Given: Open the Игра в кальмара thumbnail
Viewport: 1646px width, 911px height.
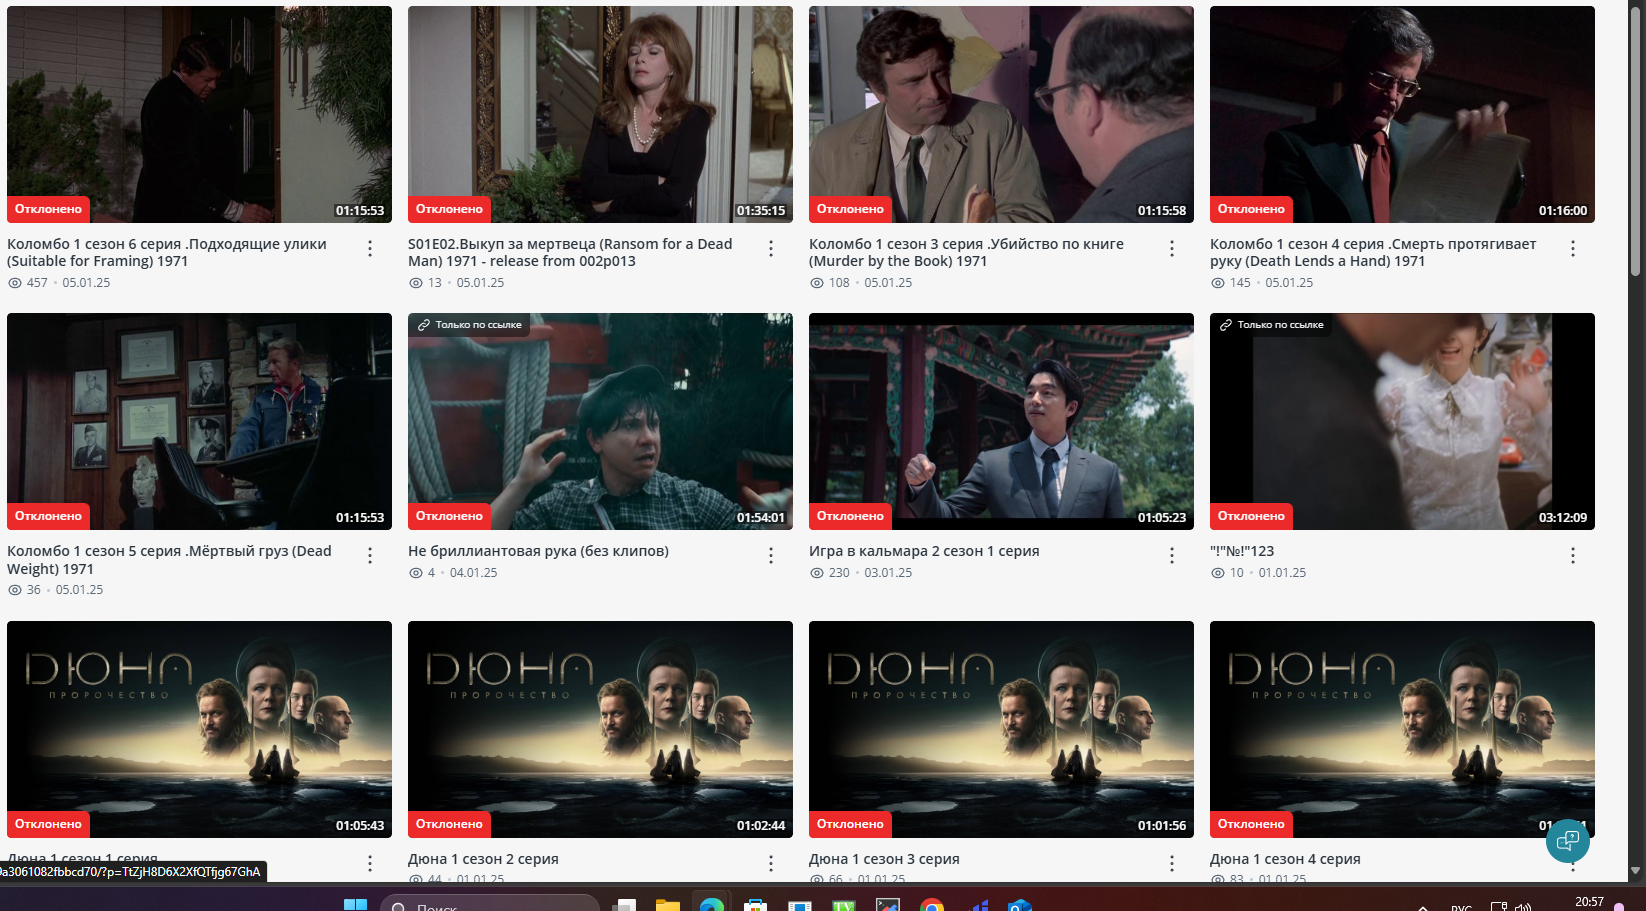Looking at the screenshot, I should click(x=1001, y=421).
